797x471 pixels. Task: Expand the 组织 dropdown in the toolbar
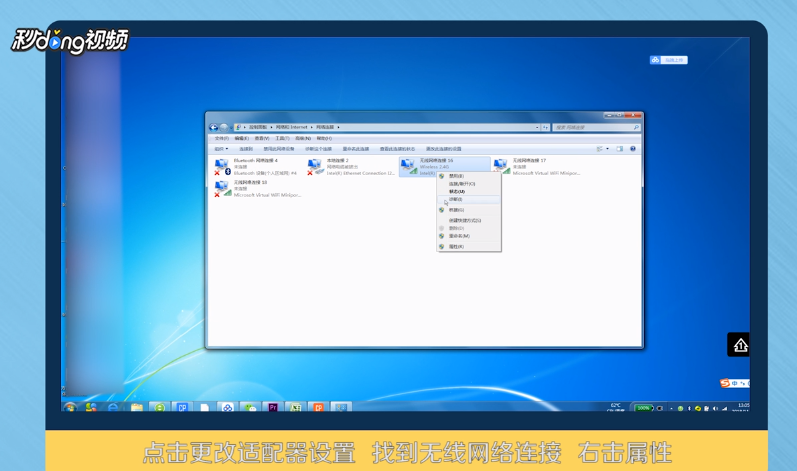click(221, 149)
